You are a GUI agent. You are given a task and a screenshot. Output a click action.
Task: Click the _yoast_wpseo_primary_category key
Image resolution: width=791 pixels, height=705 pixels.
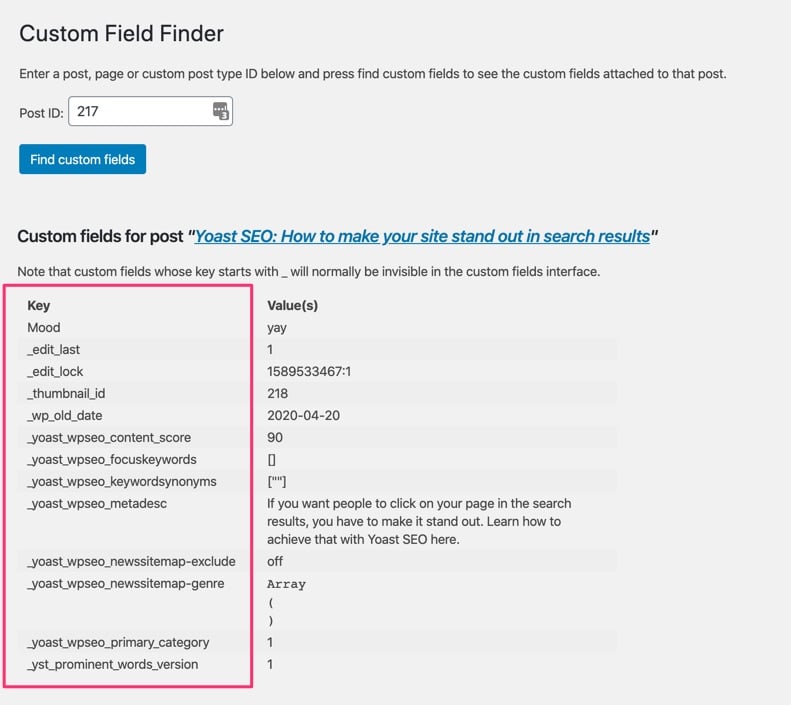click(118, 642)
